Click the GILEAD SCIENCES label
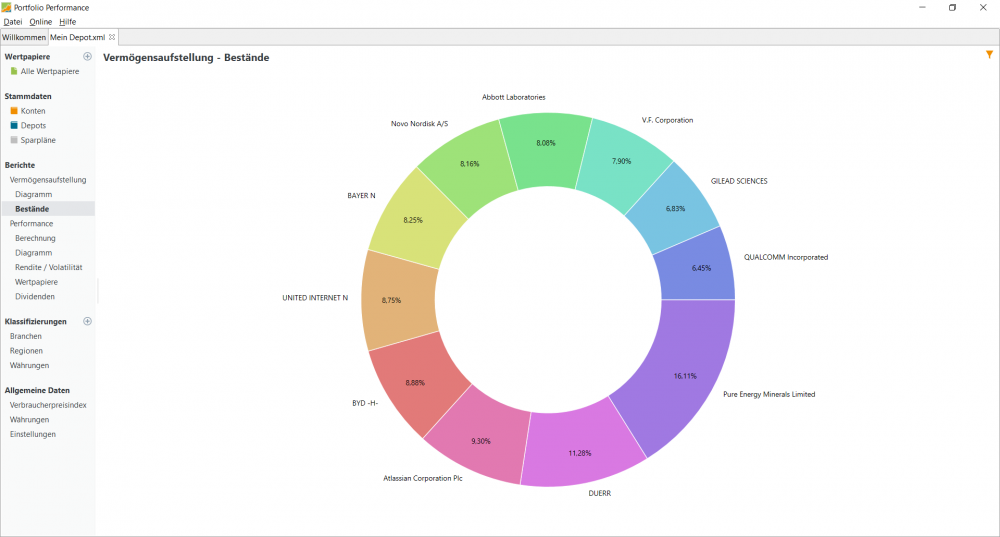1000x537 pixels. click(739, 181)
